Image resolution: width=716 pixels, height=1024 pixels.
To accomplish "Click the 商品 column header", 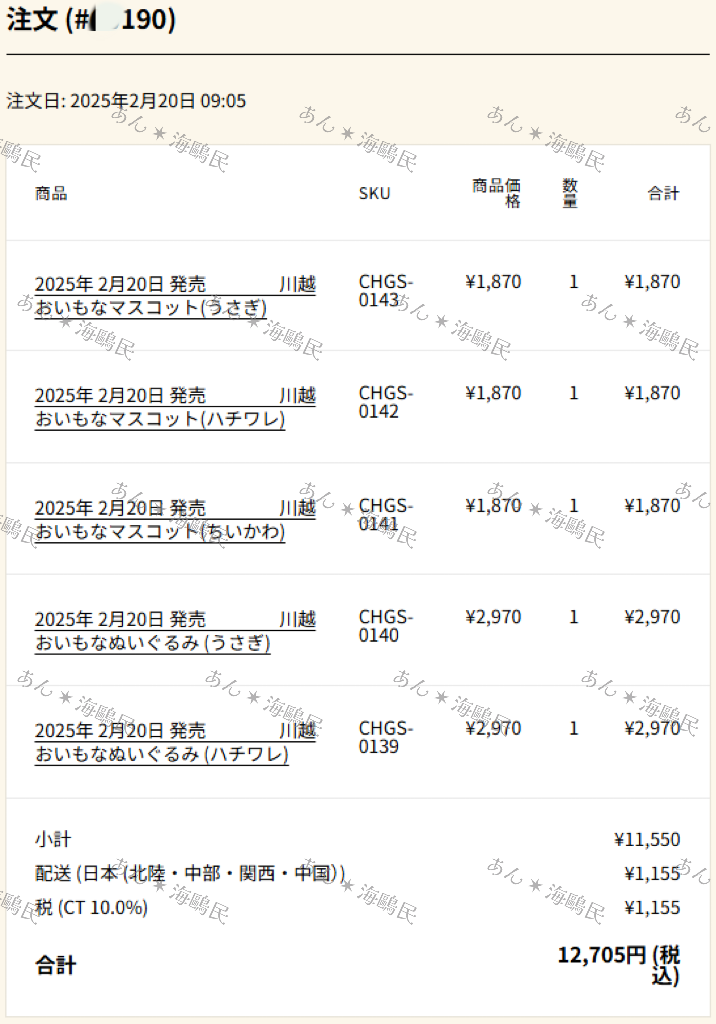I will pos(51,193).
